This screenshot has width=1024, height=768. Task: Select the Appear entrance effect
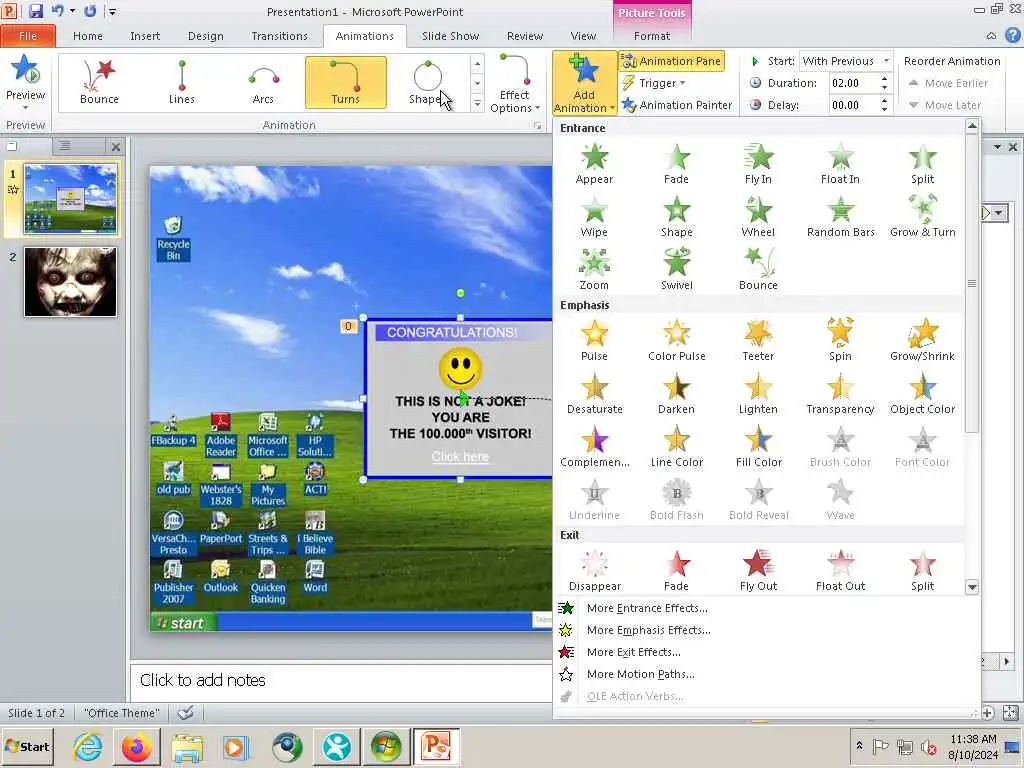594,164
